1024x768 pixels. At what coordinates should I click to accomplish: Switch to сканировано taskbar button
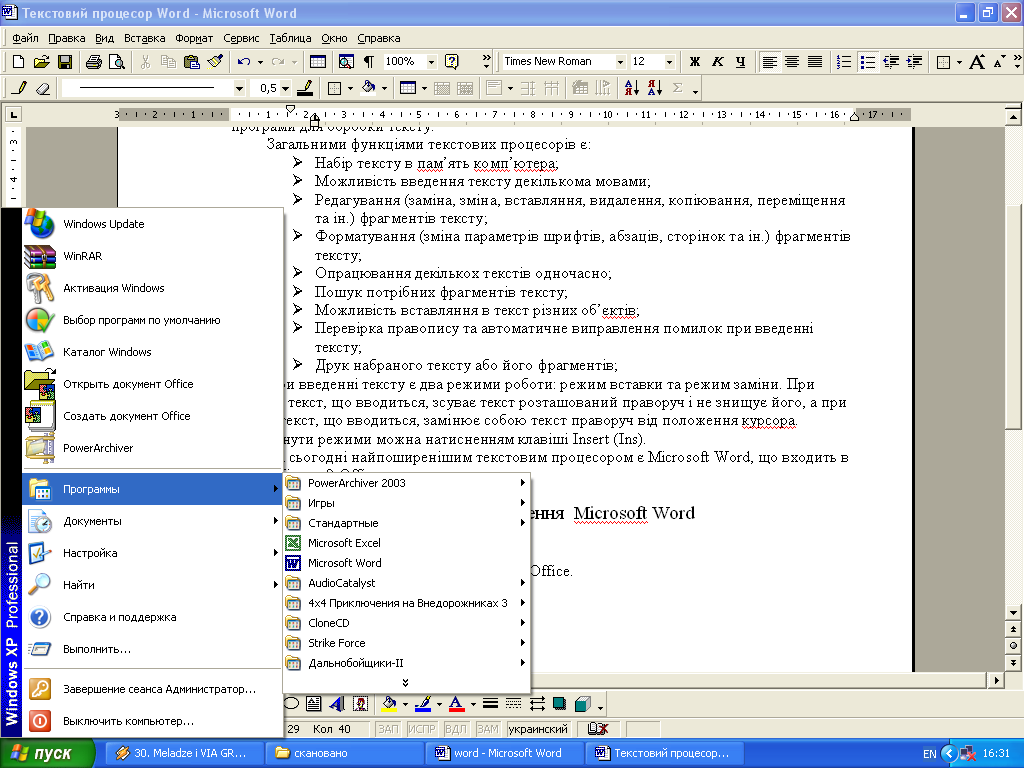[343, 753]
